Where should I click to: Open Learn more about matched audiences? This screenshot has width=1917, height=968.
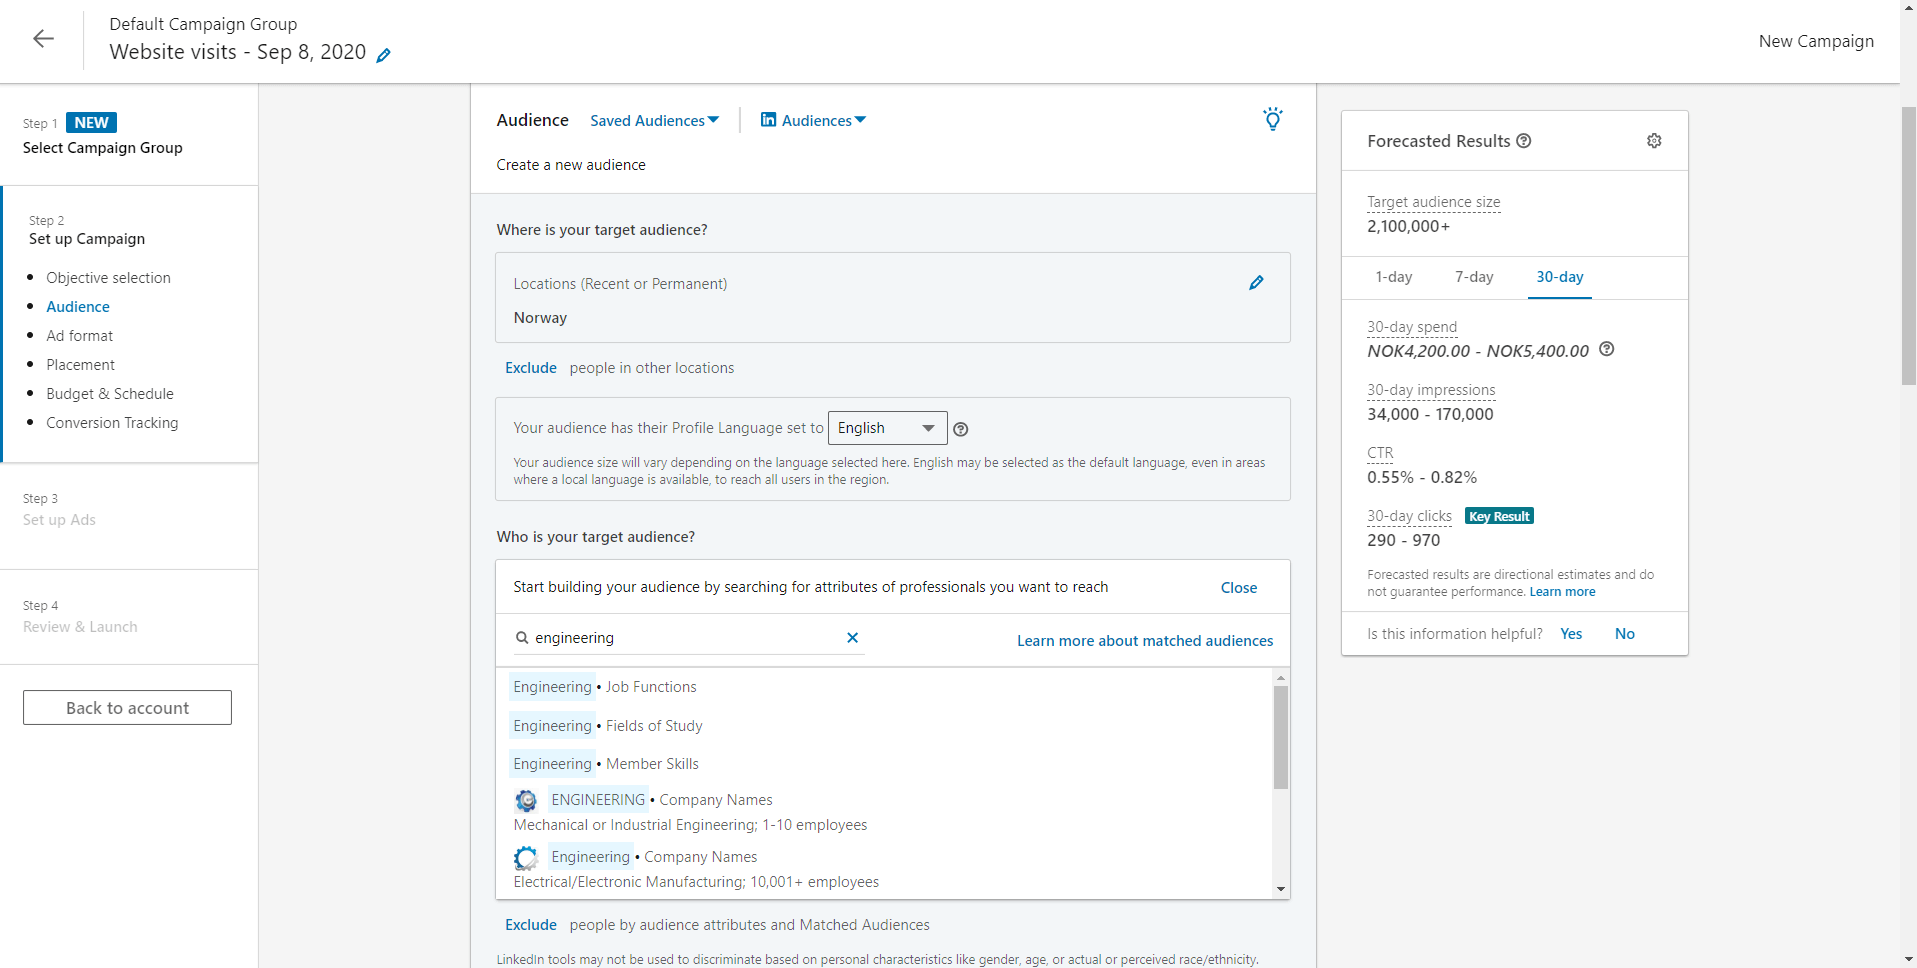pos(1145,641)
